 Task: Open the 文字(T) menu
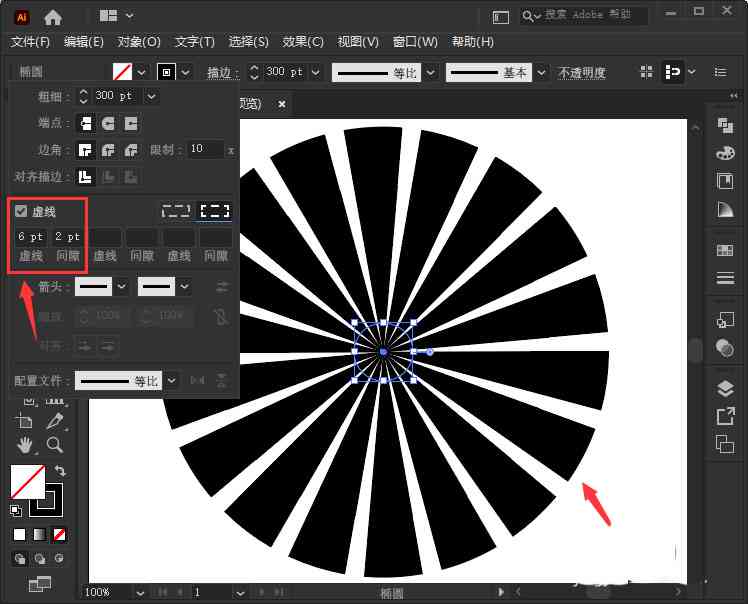click(x=195, y=42)
